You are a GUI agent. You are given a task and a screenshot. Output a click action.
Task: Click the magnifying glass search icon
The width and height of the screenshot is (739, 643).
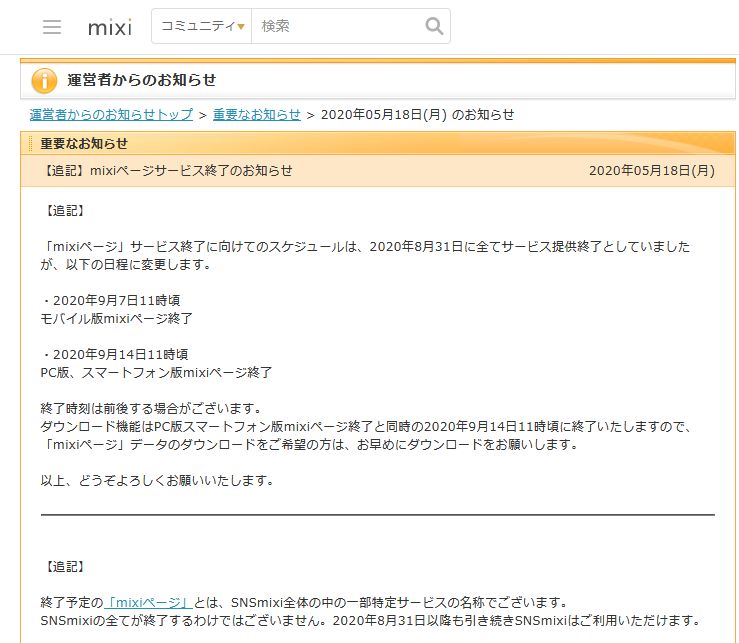pos(434,26)
